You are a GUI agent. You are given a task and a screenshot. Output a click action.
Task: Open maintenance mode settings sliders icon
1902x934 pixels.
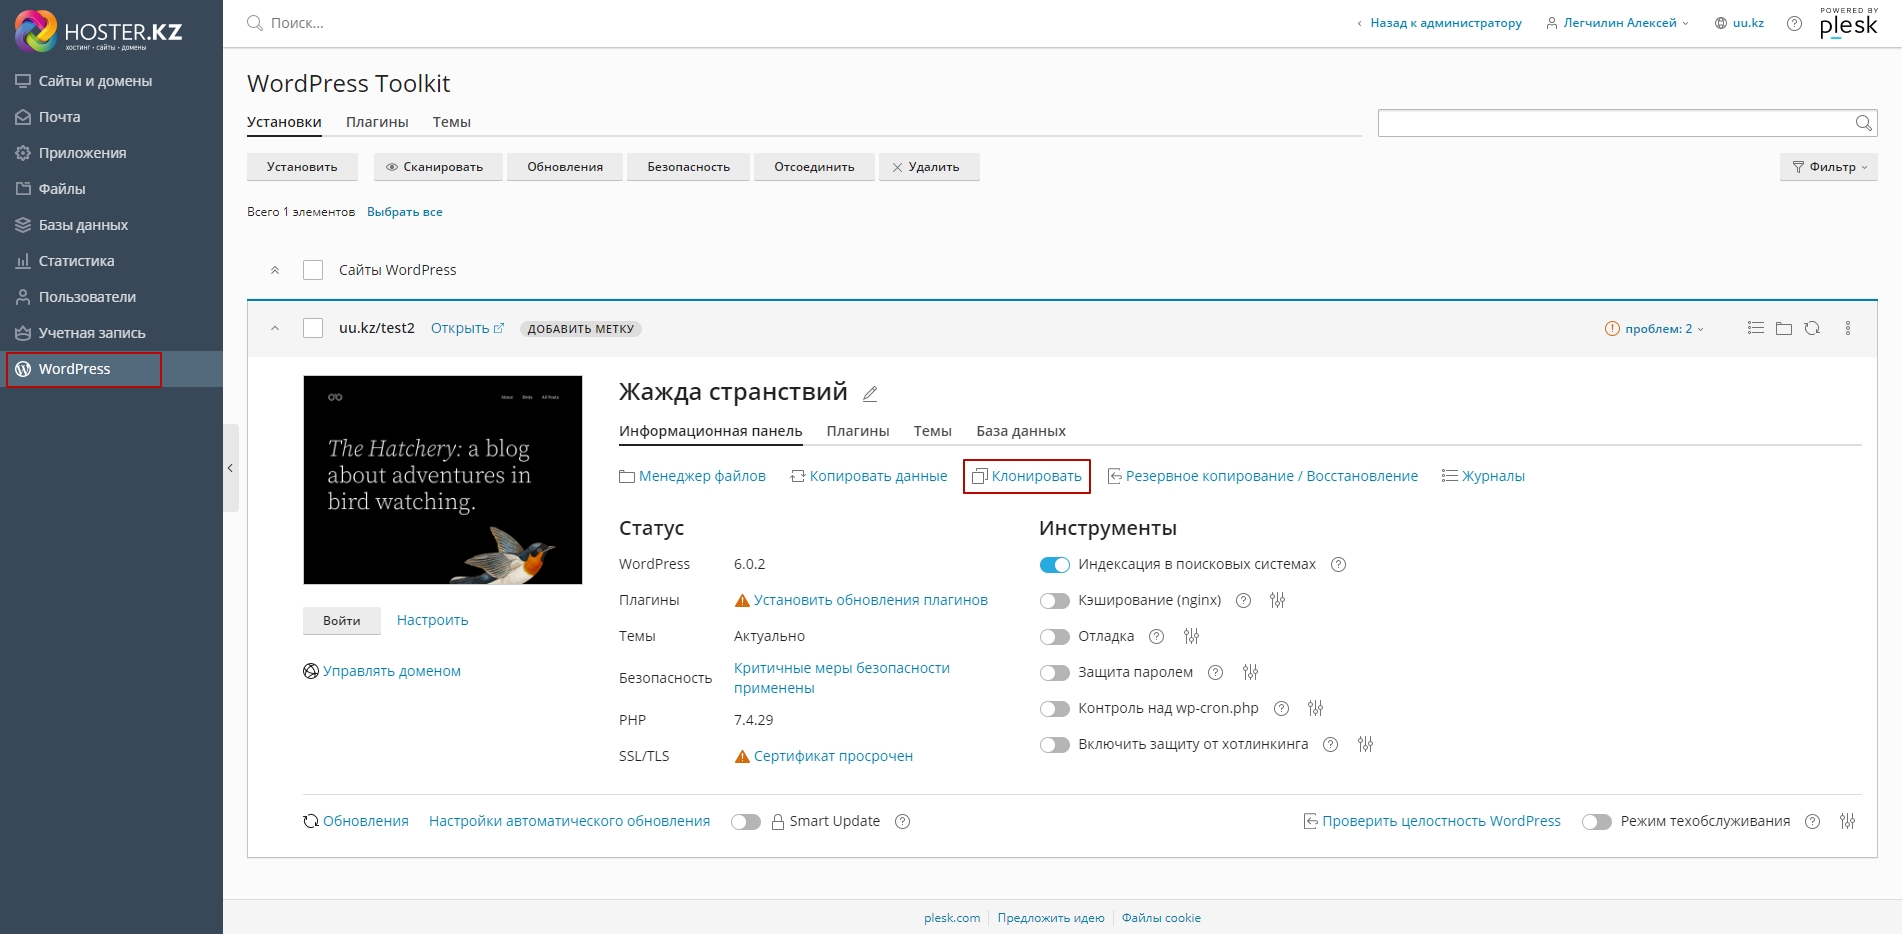1847,822
